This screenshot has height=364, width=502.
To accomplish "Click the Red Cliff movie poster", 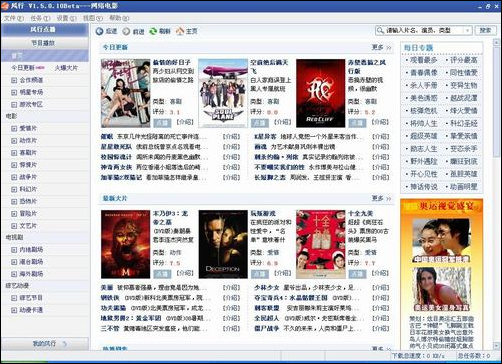I will click(321, 93).
